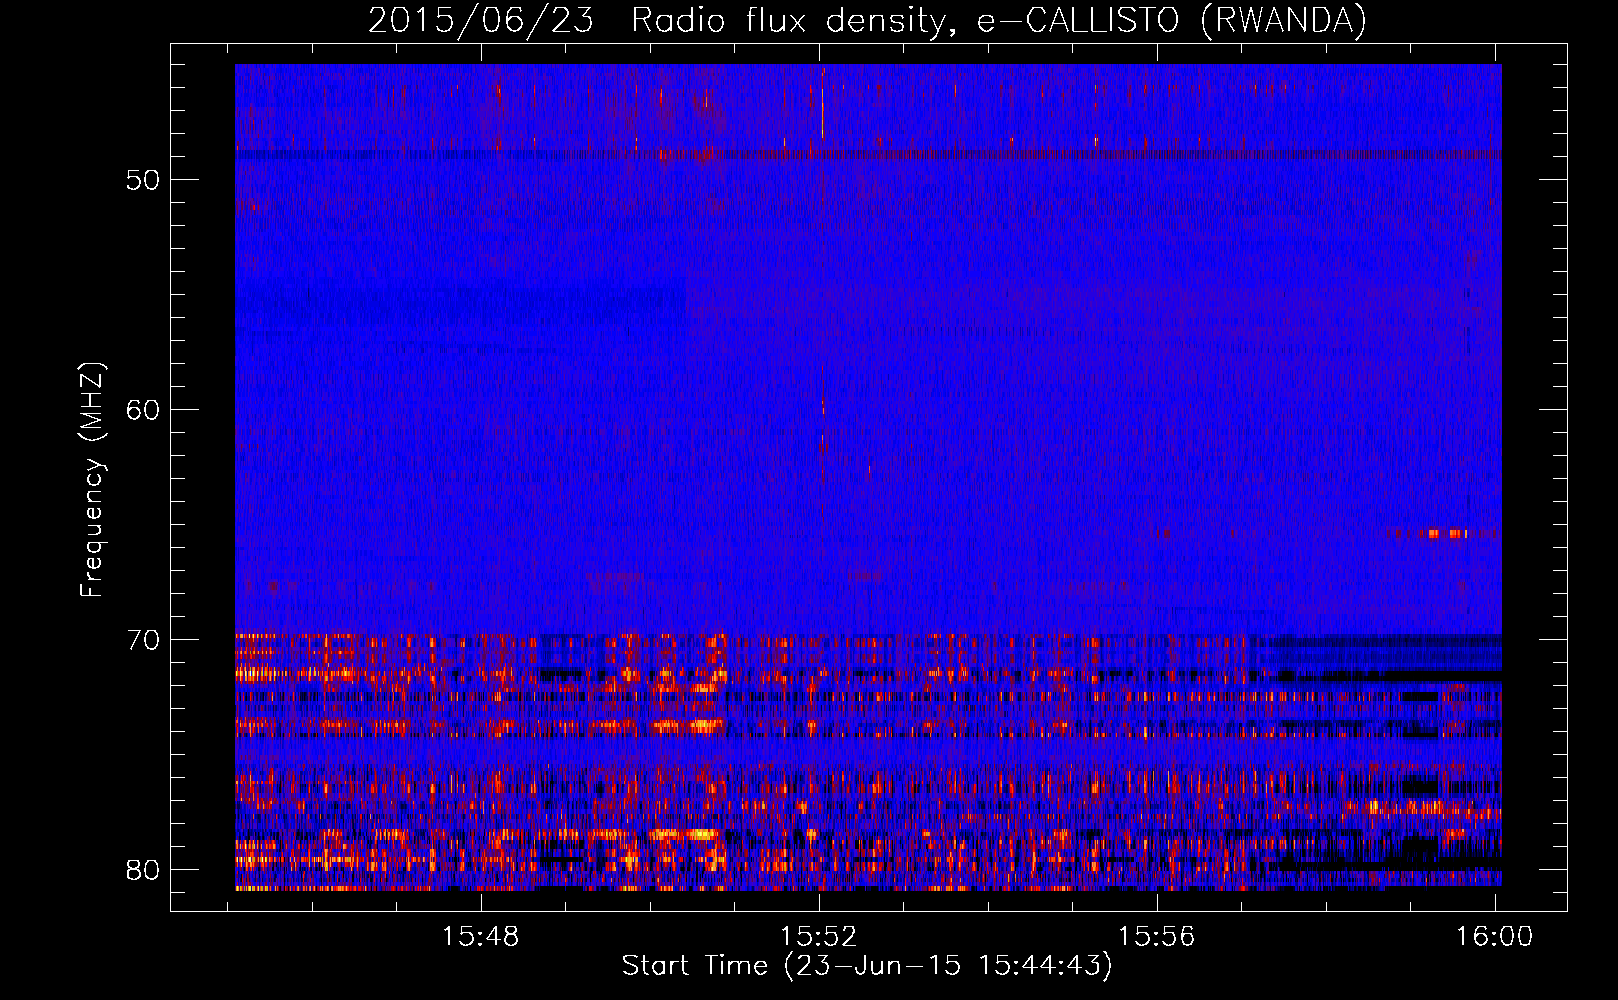The image size is (1618, 1000).
Task: Click the 15:52 time tick label
Action: tap(819, 936)
